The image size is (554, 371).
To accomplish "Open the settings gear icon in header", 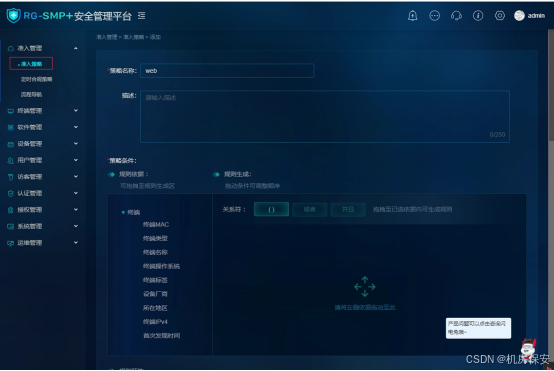I will pos(500,16).
